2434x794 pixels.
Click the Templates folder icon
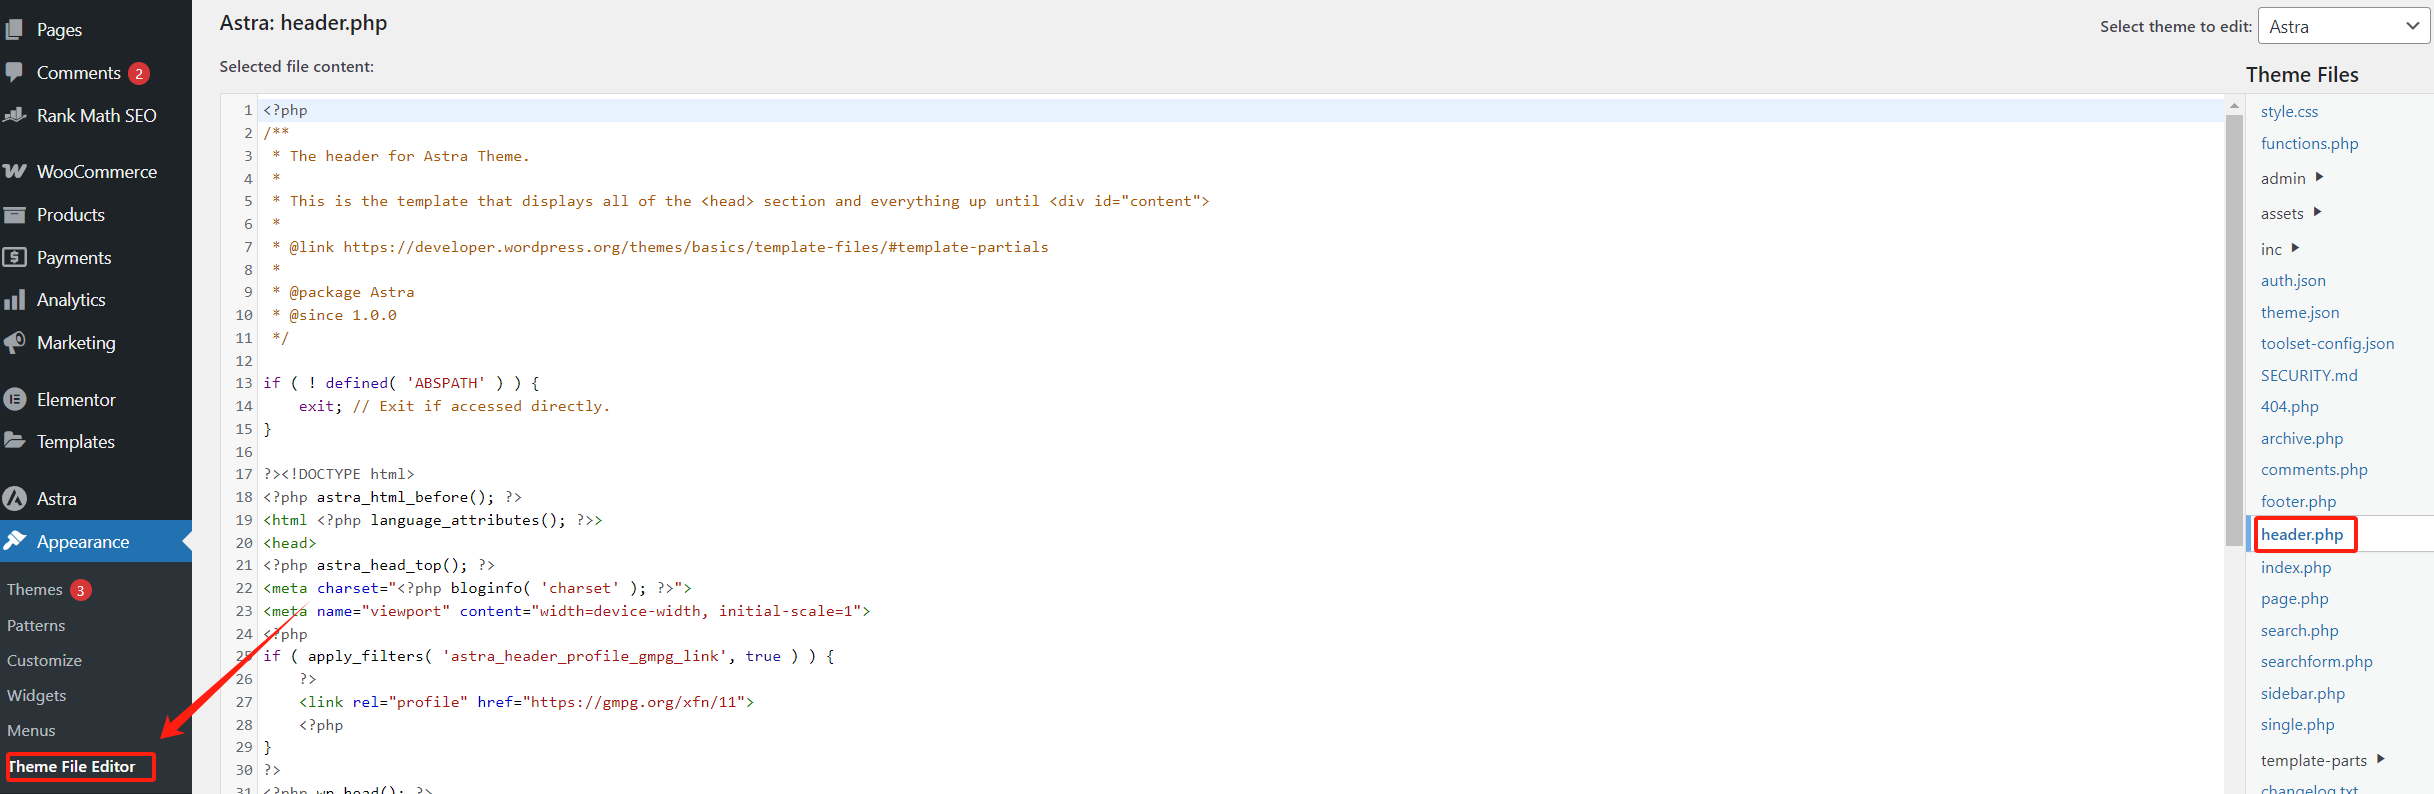click(x=15, y=441)
